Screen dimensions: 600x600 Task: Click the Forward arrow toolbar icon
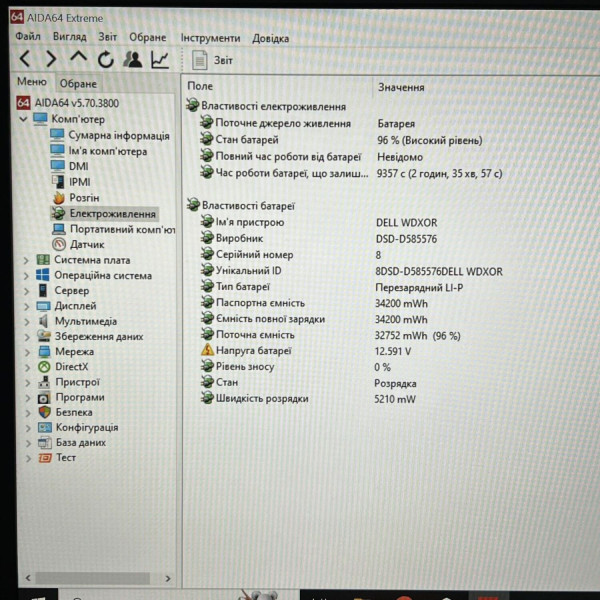click(x=51, y=59)
